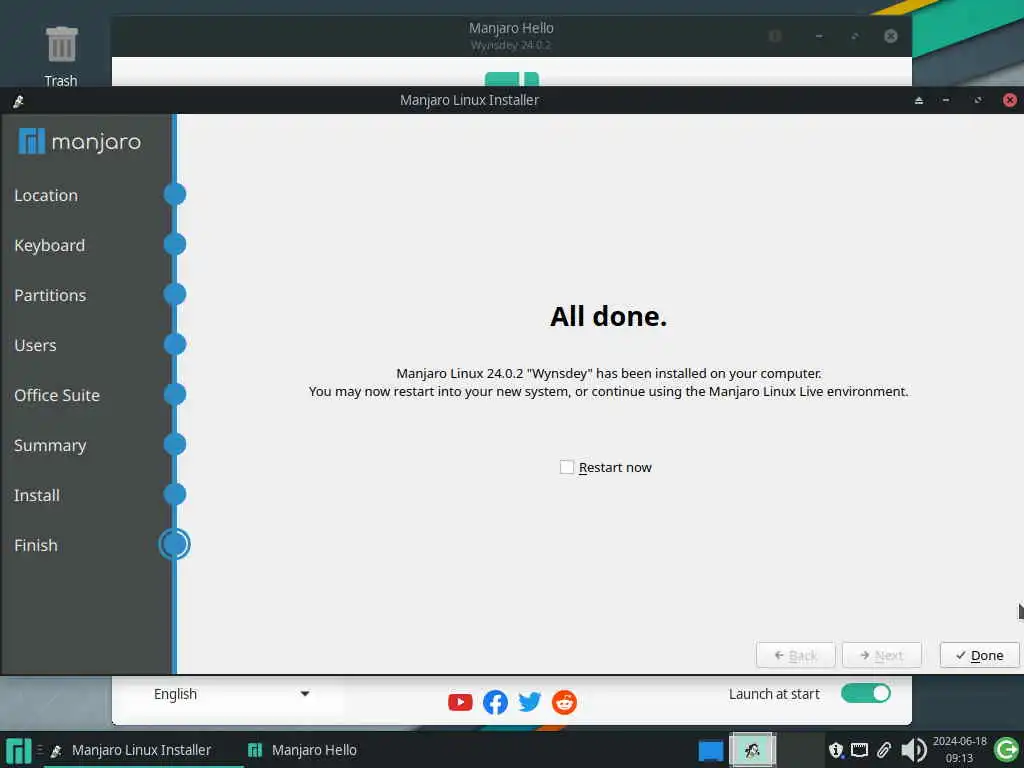Click the greyed-out Next button

point(882,656)
